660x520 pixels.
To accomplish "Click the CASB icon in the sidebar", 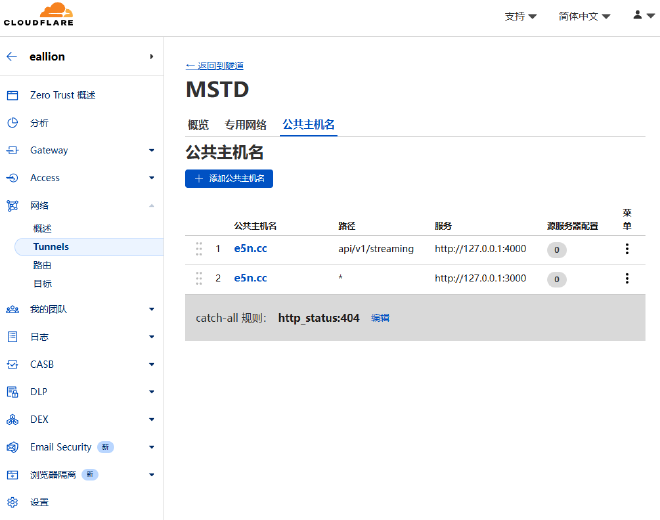I will pyautogui.click(x=13, y=364).
